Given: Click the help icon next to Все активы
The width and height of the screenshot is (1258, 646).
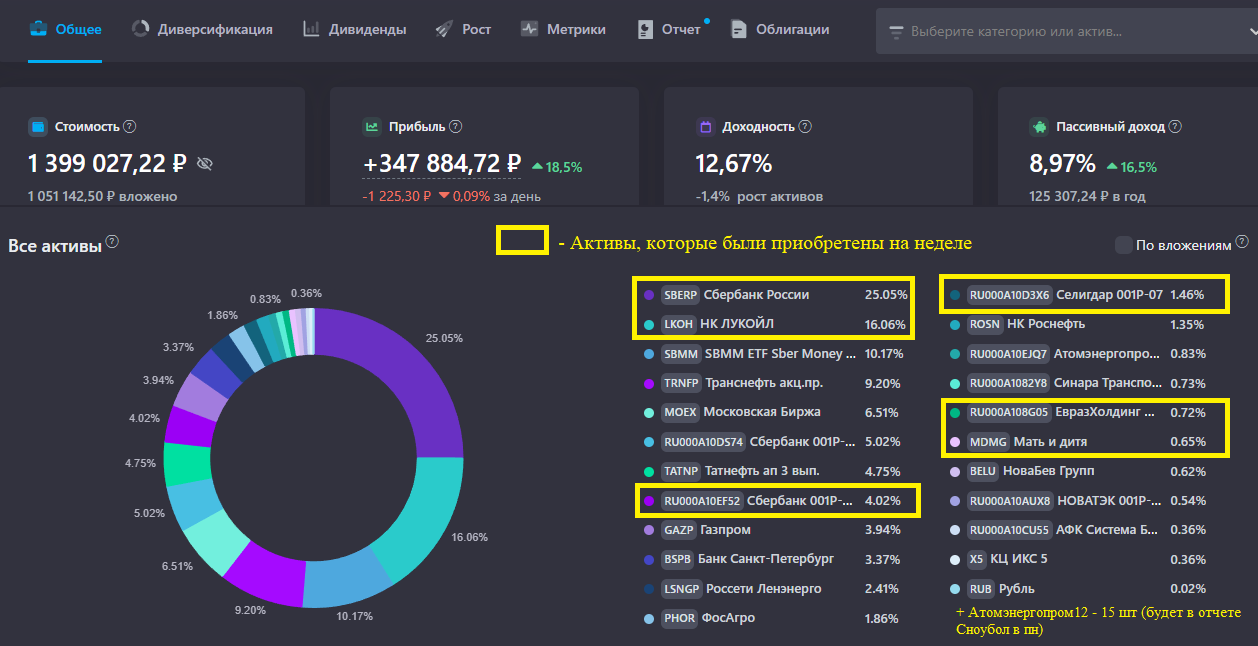Looking at the screenshot, I should [x=112, y=242].
